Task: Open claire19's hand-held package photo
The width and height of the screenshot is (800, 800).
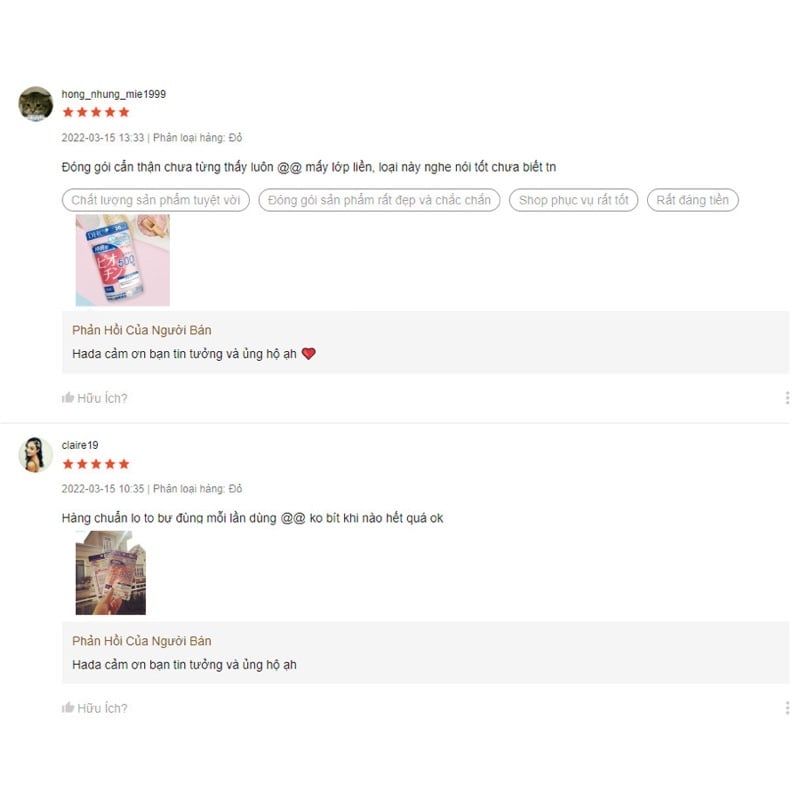Action: (x=111, y=572)
